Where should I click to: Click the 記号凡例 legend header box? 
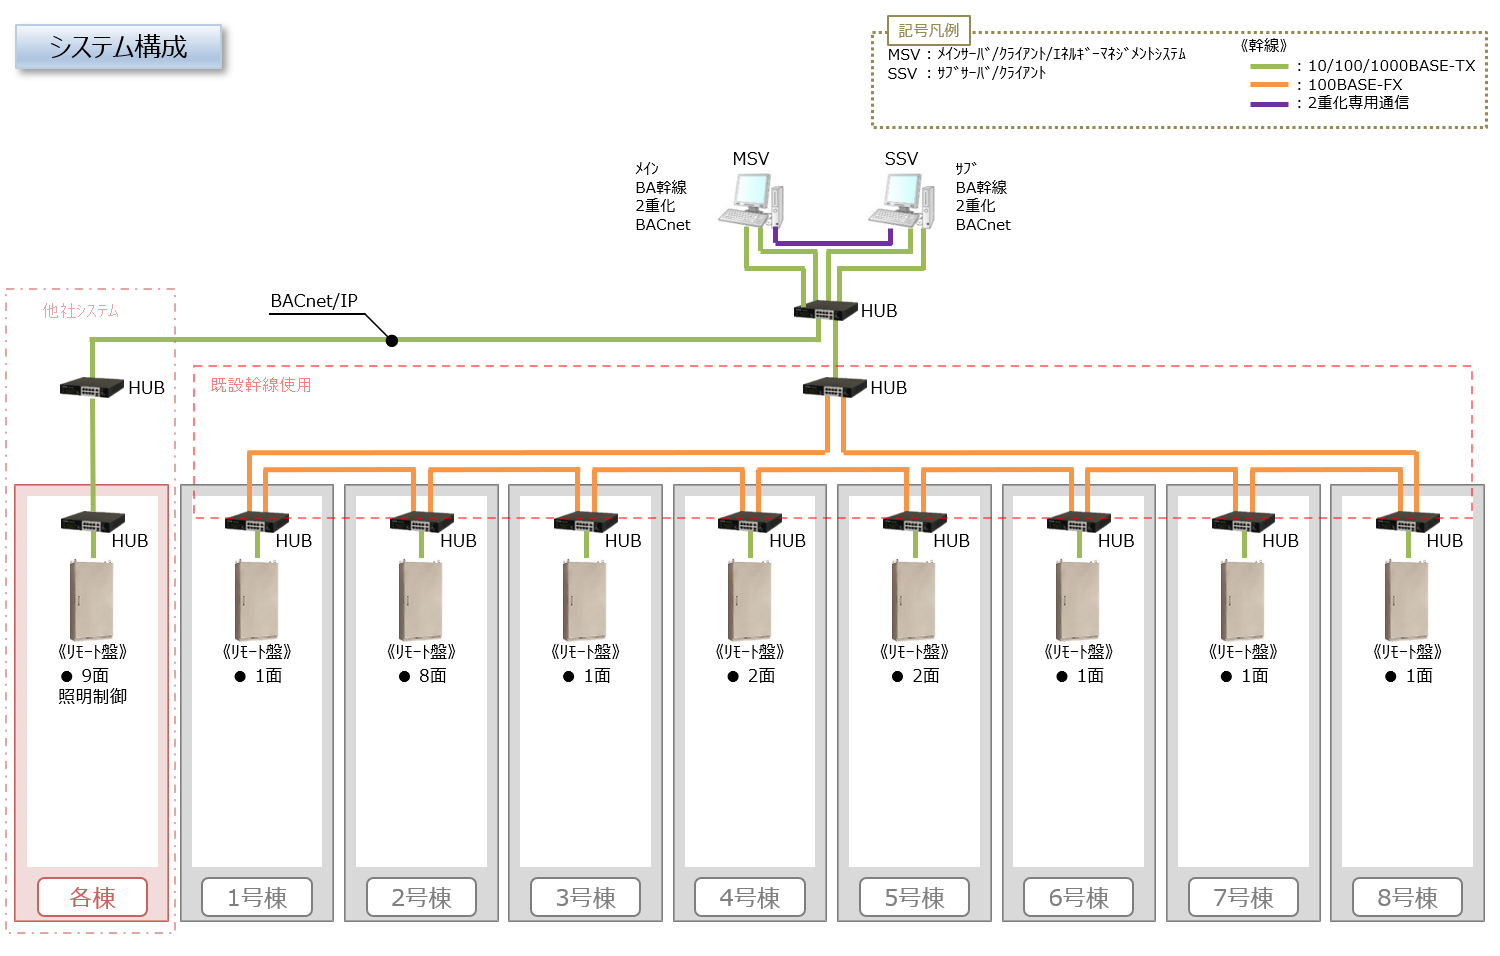pyautogui.click(x=929, y=30)
